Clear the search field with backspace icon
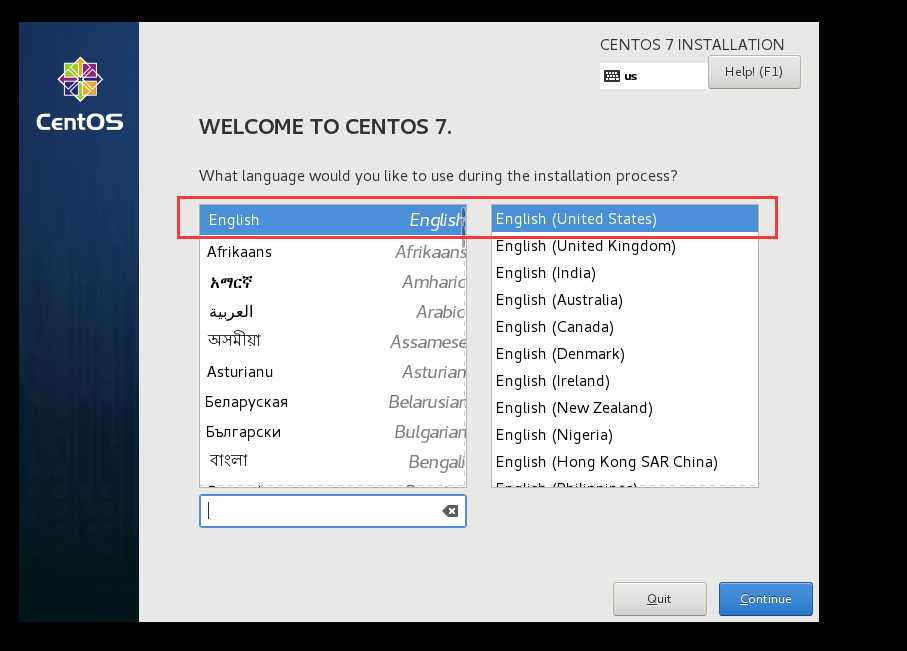This screenshot has height=651, width=907. click(x=450, y=511)
